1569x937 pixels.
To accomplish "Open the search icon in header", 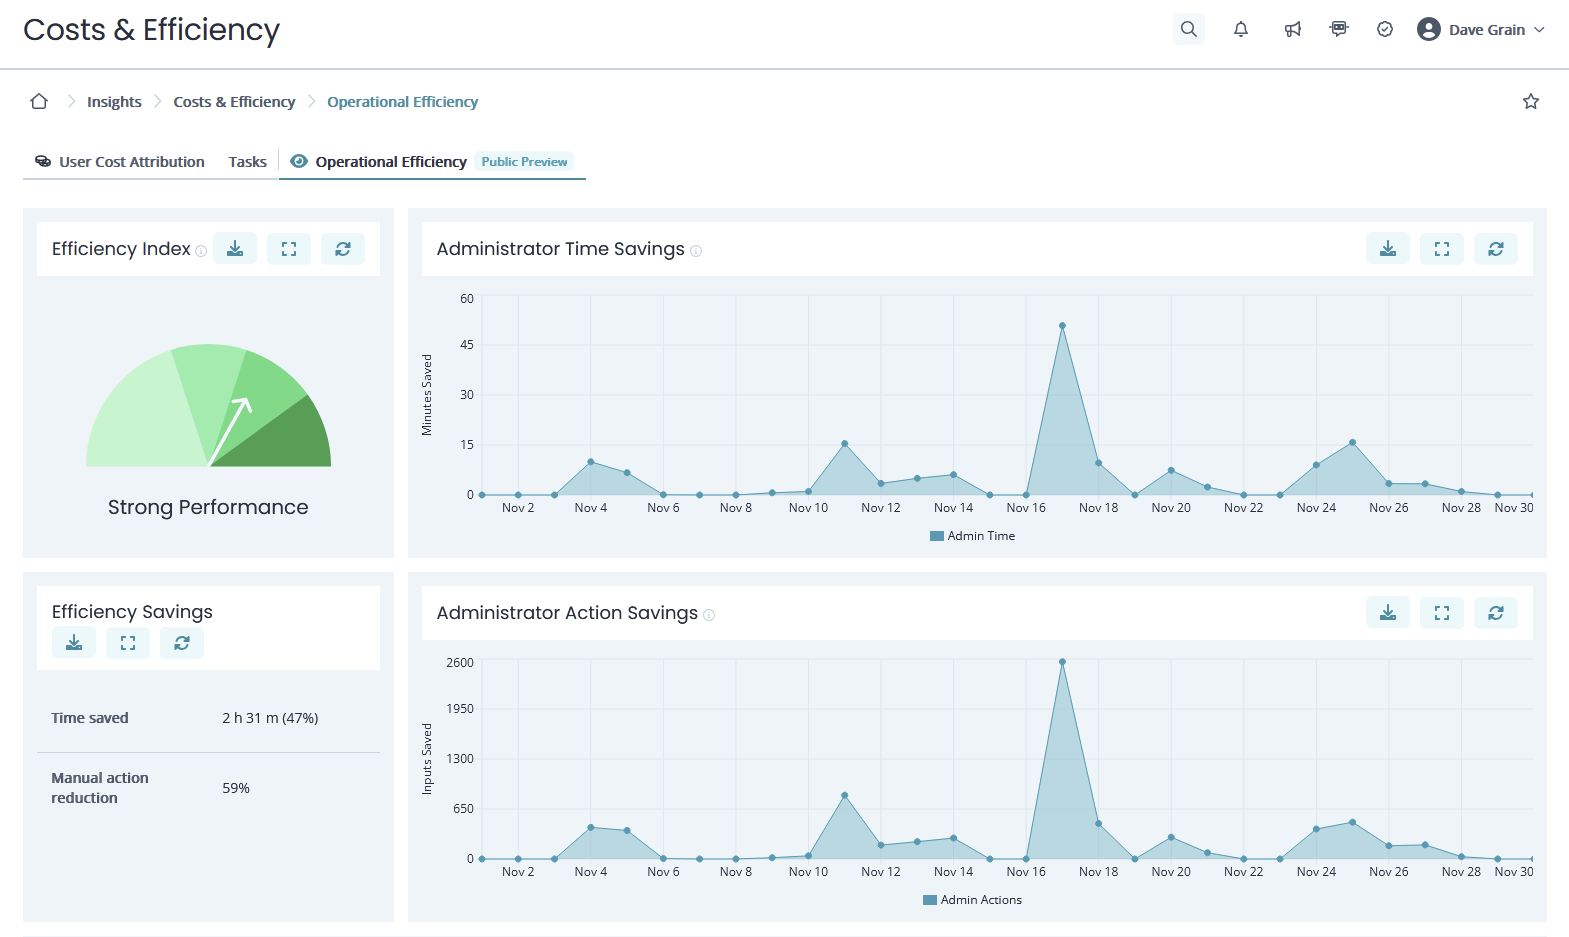I will [1188, 29].
